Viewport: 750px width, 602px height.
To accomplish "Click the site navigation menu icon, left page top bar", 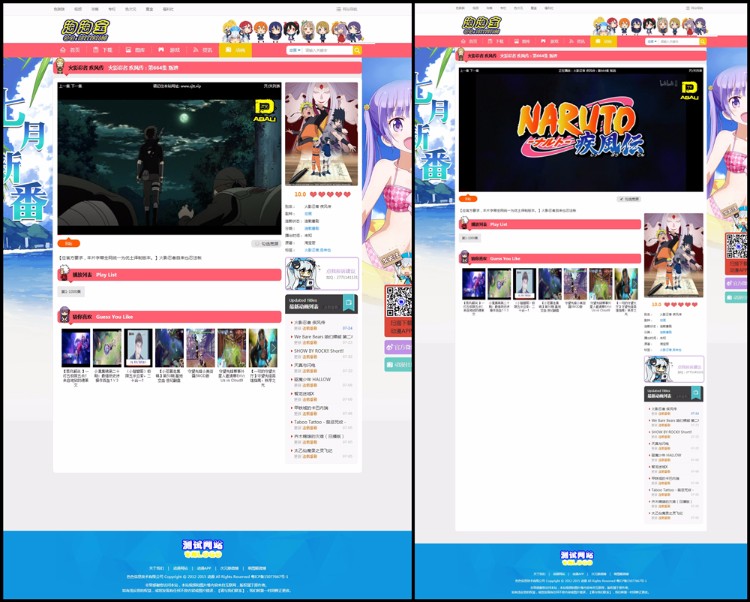I will click(339, 9).
